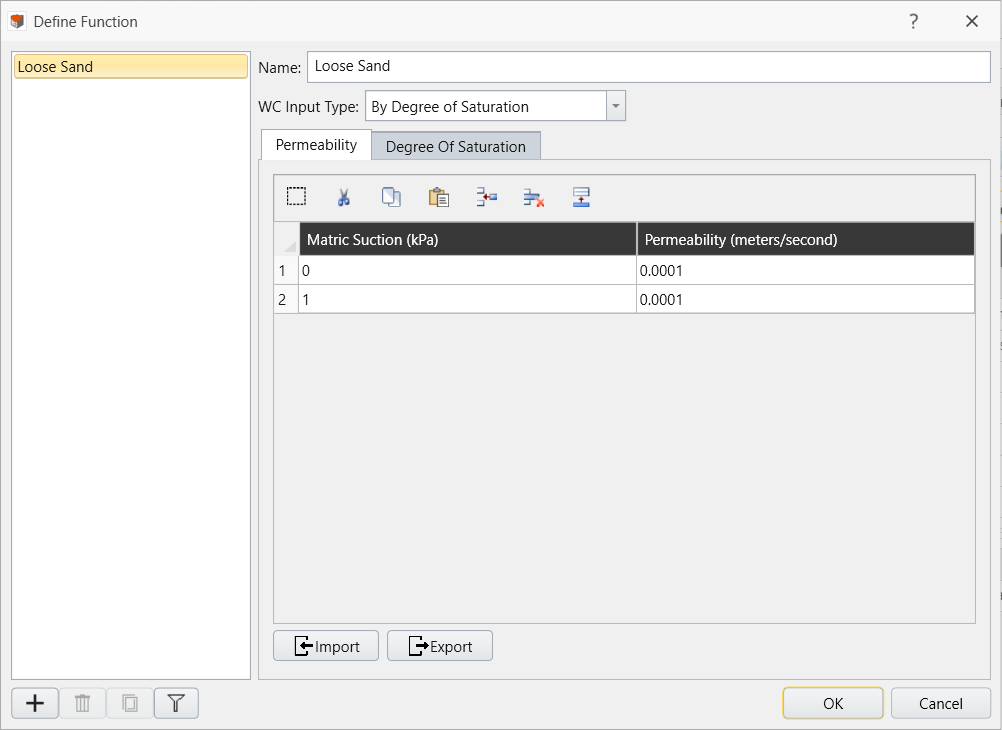The image size is (1002, 730).
Task: Click the table's top-left select-all corner
Action: click(x=286, y=239)
